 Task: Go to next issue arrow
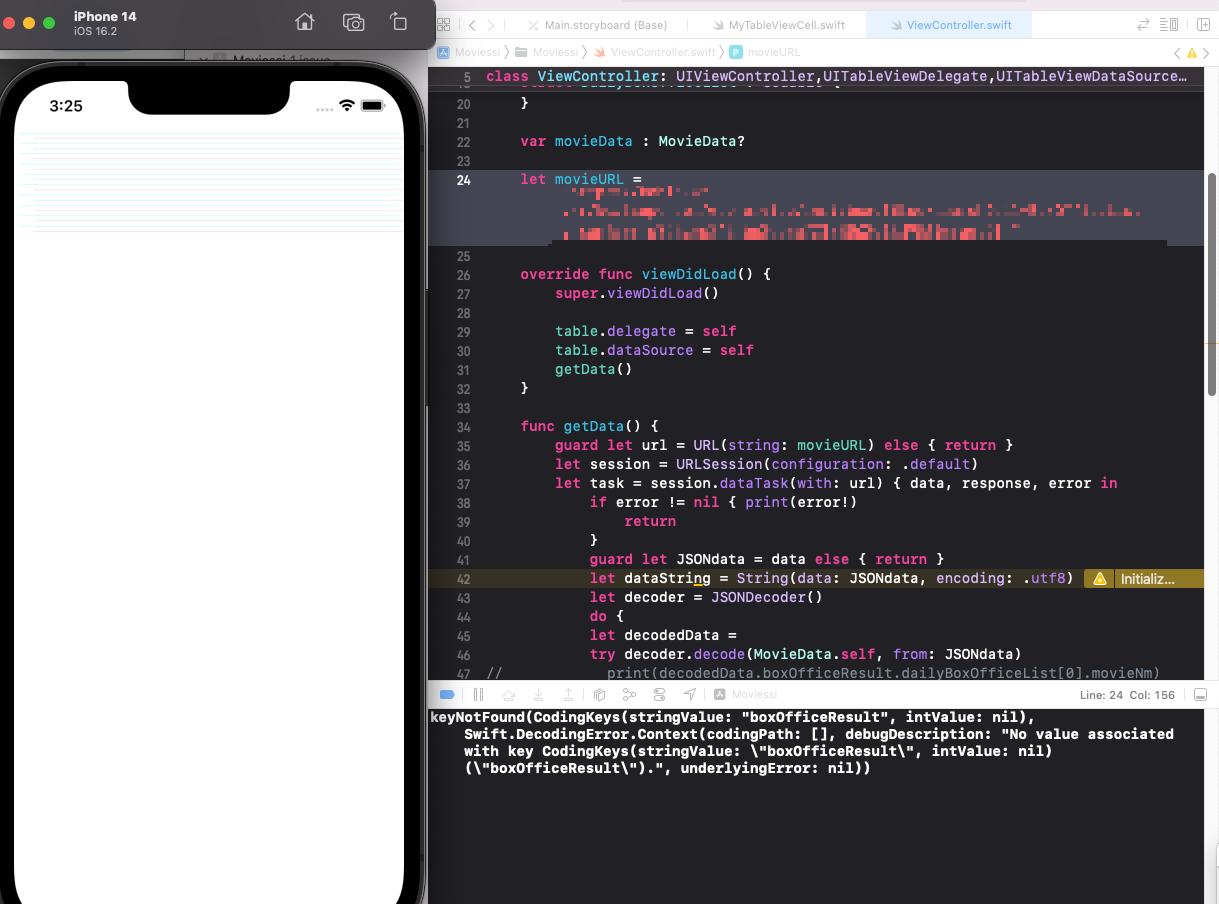(x=1207, y=51)
